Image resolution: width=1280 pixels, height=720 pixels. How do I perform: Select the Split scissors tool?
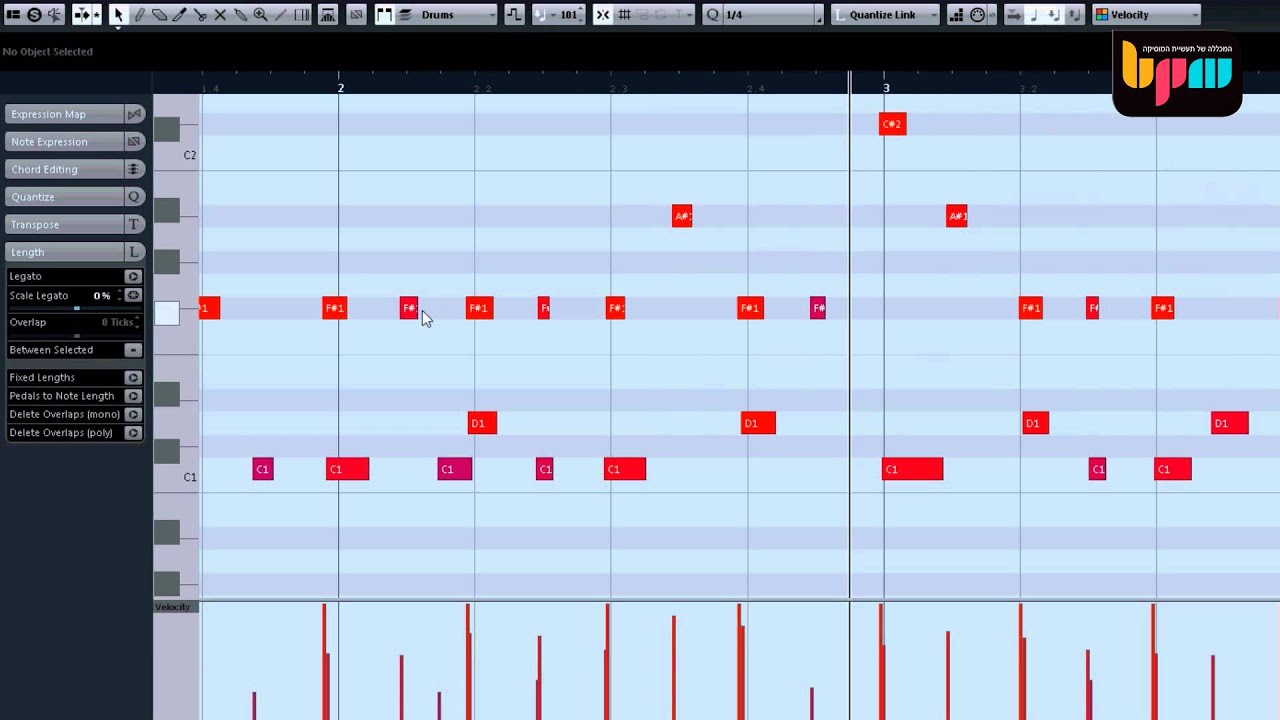pyautogui.click(x=200, y=15)
